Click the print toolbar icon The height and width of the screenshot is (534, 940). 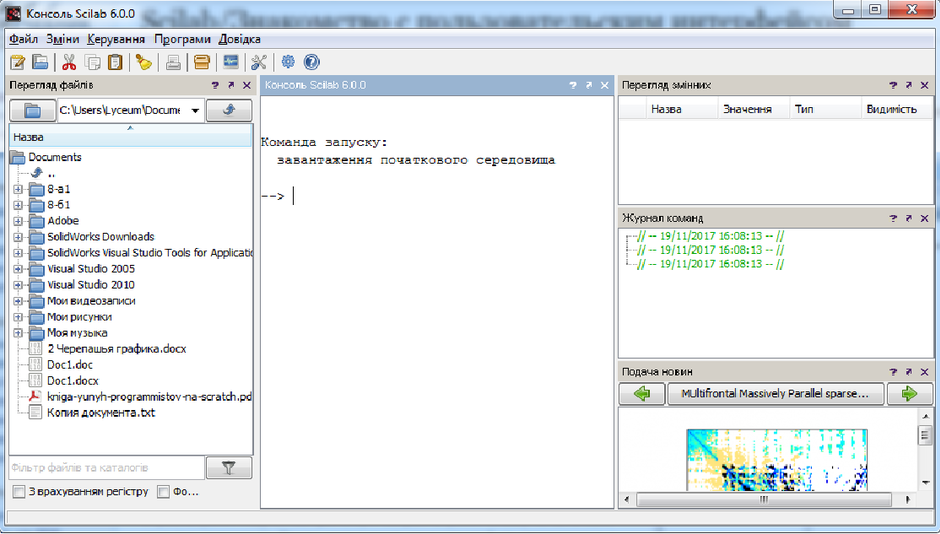(x=173, y=62)
